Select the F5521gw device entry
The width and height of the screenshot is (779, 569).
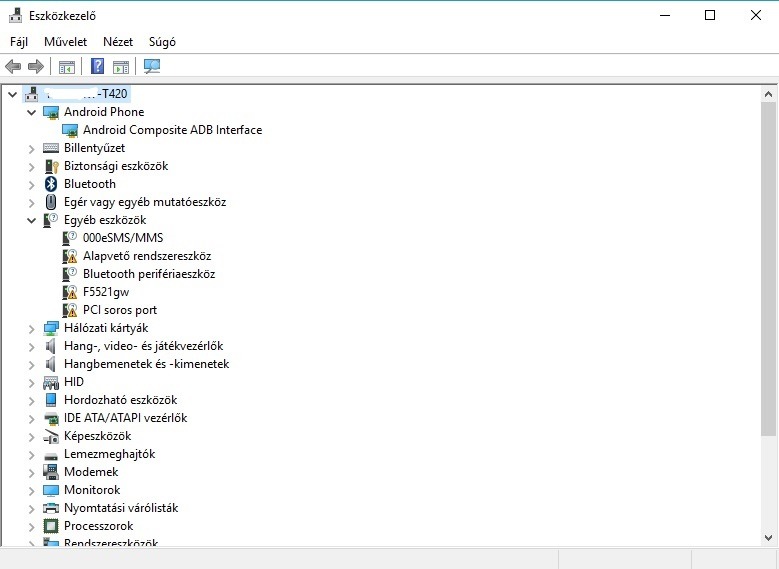coord(106,292)
